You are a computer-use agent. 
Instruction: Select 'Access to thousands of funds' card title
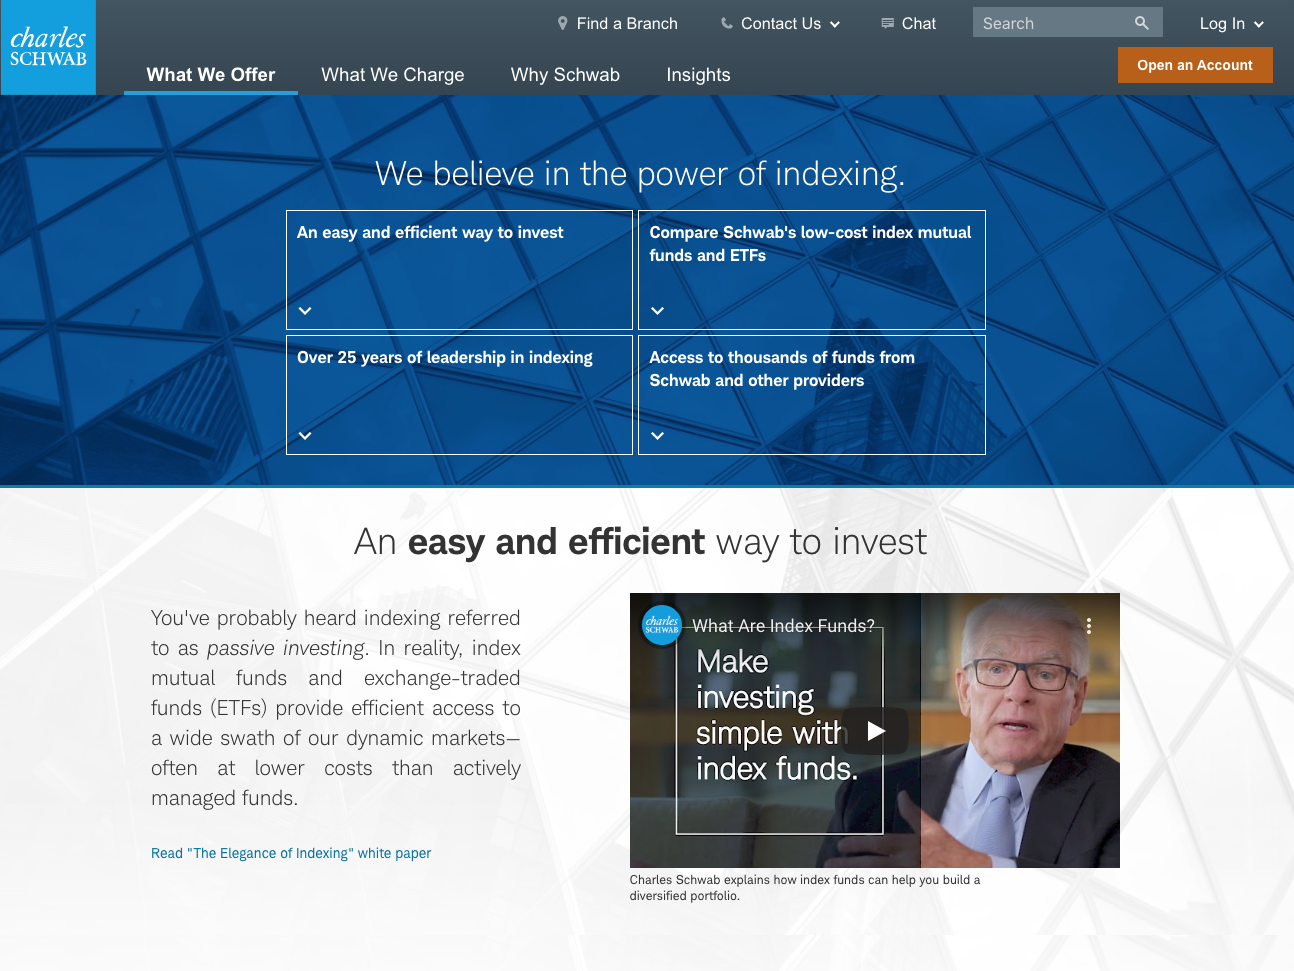click(x=782, y=369)
